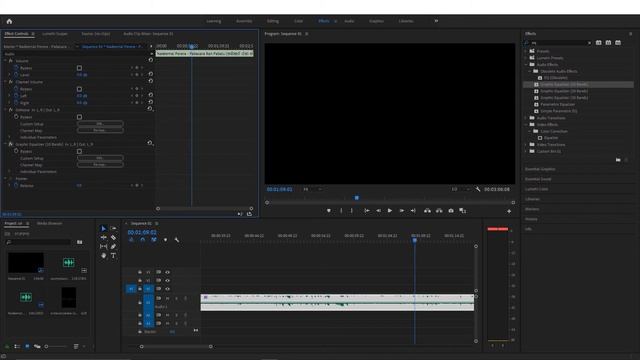
Task: Switch to the Audio workspace
Action: [x=349, y=21]
